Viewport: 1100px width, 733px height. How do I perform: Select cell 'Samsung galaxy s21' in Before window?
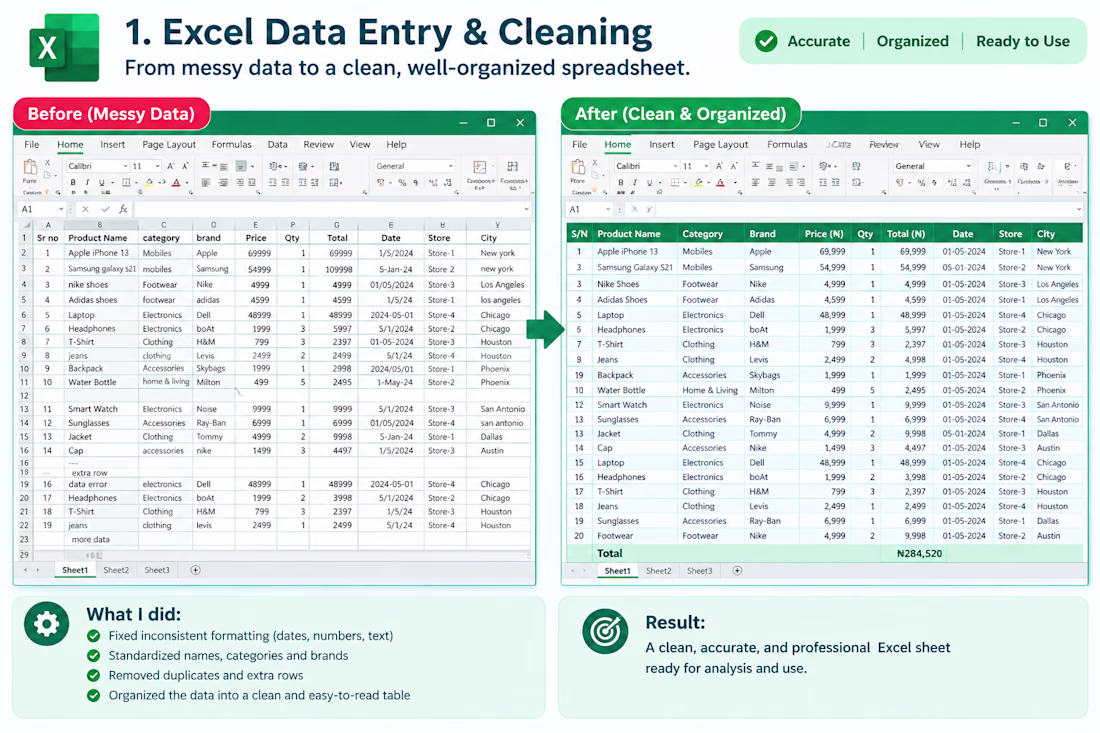pyautogui.click(x=102, y=269)
